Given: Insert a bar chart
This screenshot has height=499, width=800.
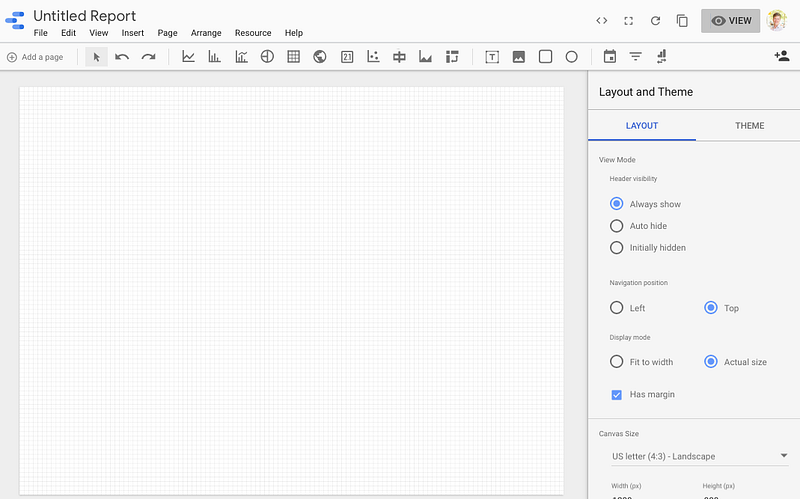Looking at the screenshot, I should coord(214,57).
